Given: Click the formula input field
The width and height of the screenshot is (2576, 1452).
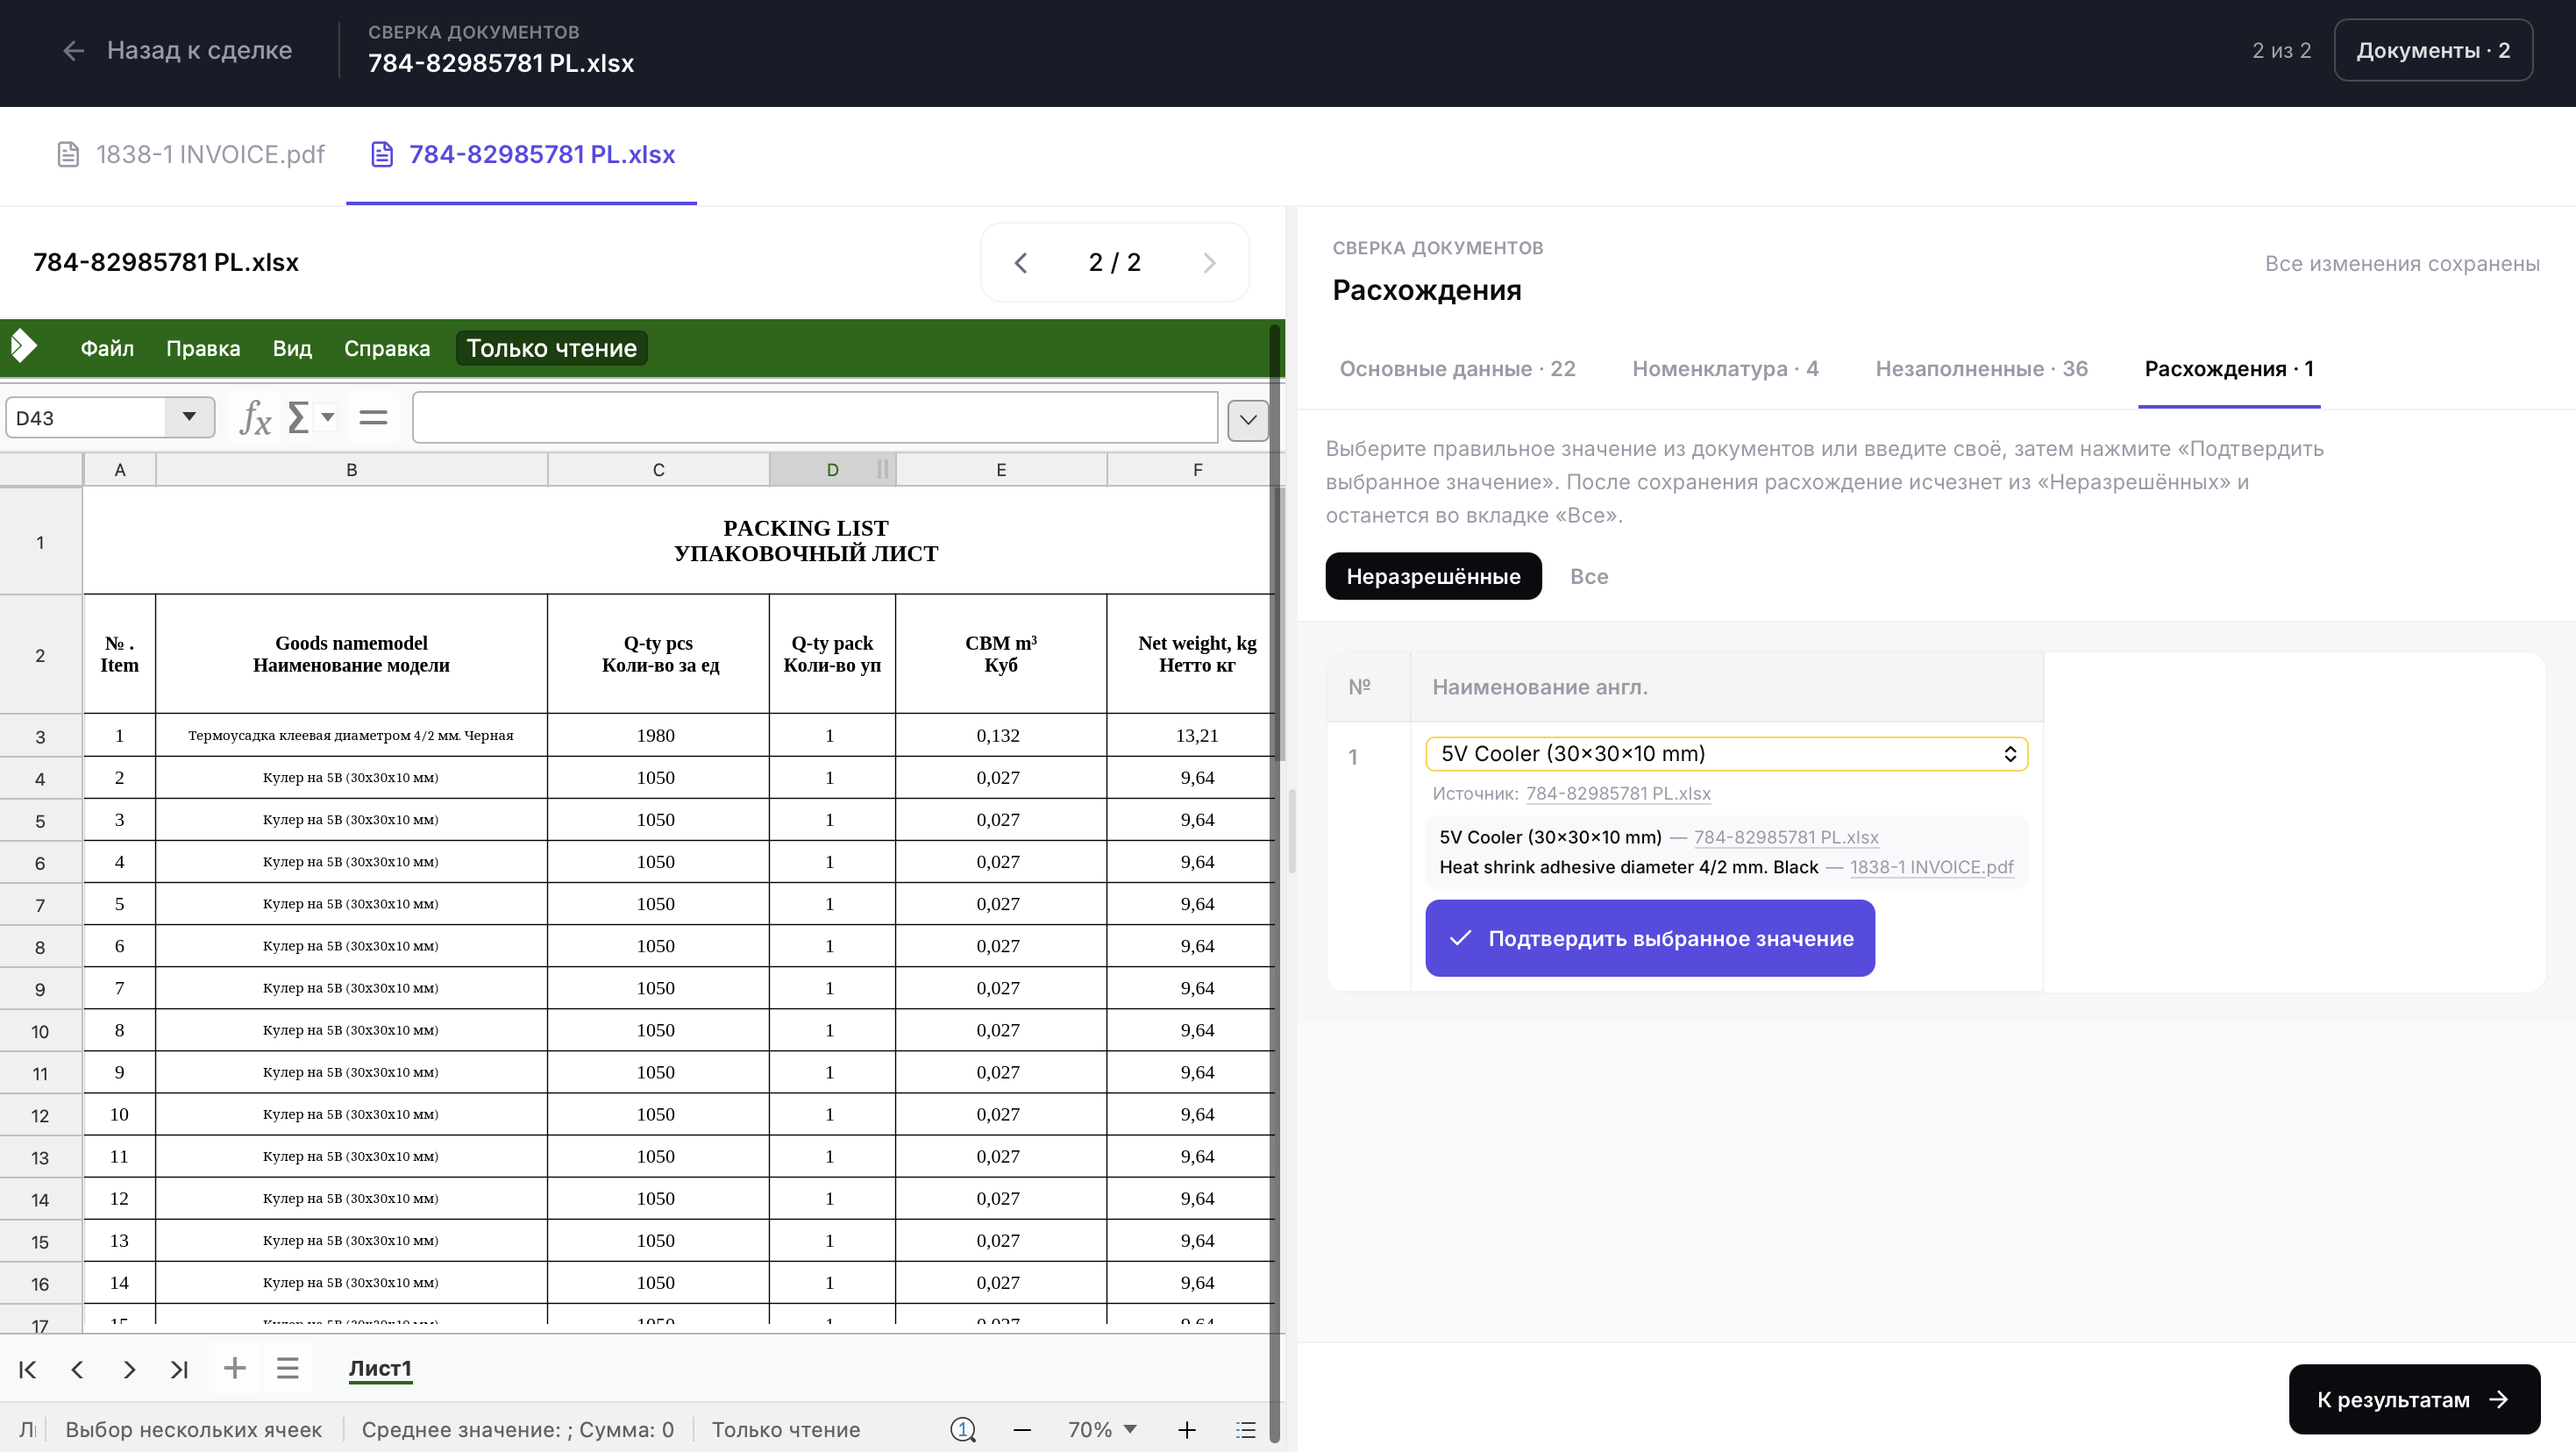Looking at the screenshot, I should point(815,417).
